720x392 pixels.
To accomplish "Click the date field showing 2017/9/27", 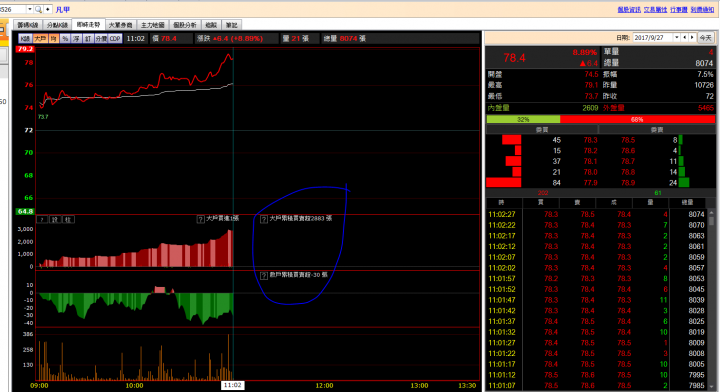I will click(x=652, y=38).
